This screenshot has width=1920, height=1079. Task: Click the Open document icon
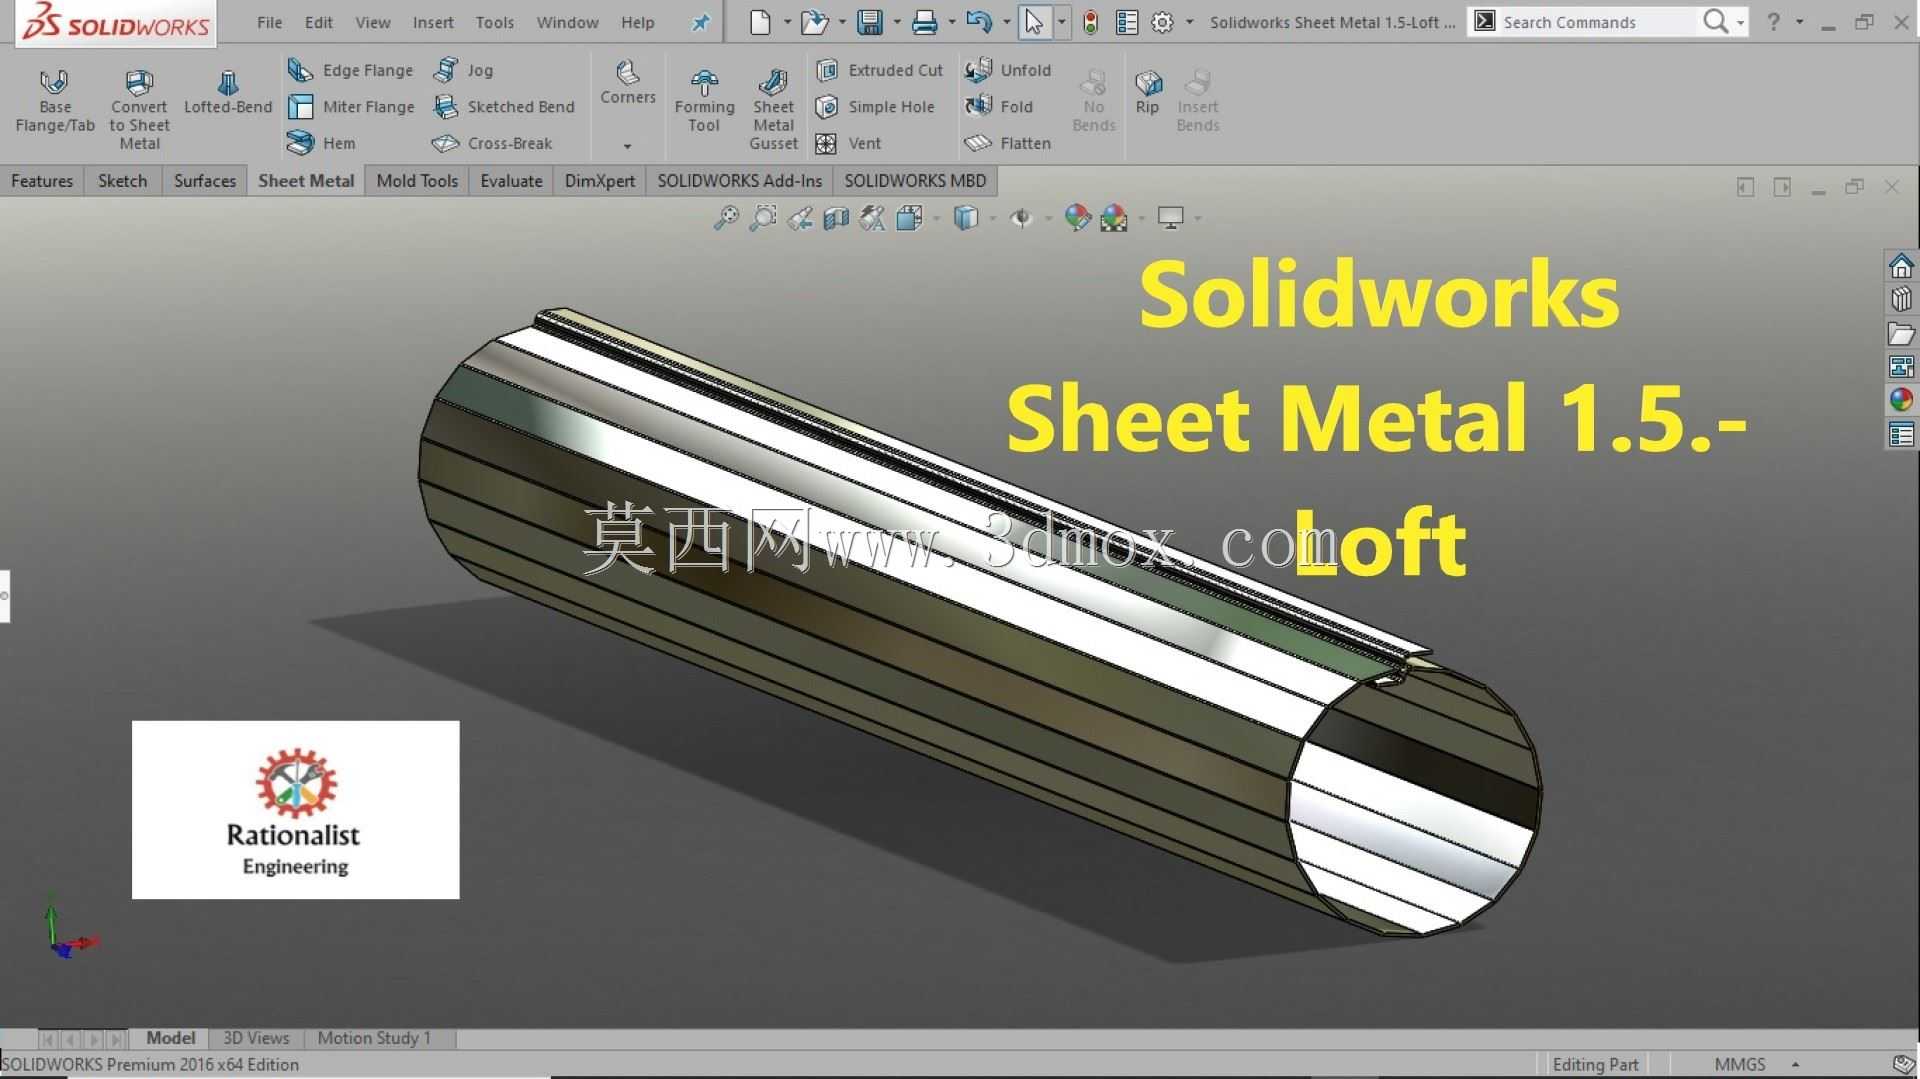coord(815,22)
